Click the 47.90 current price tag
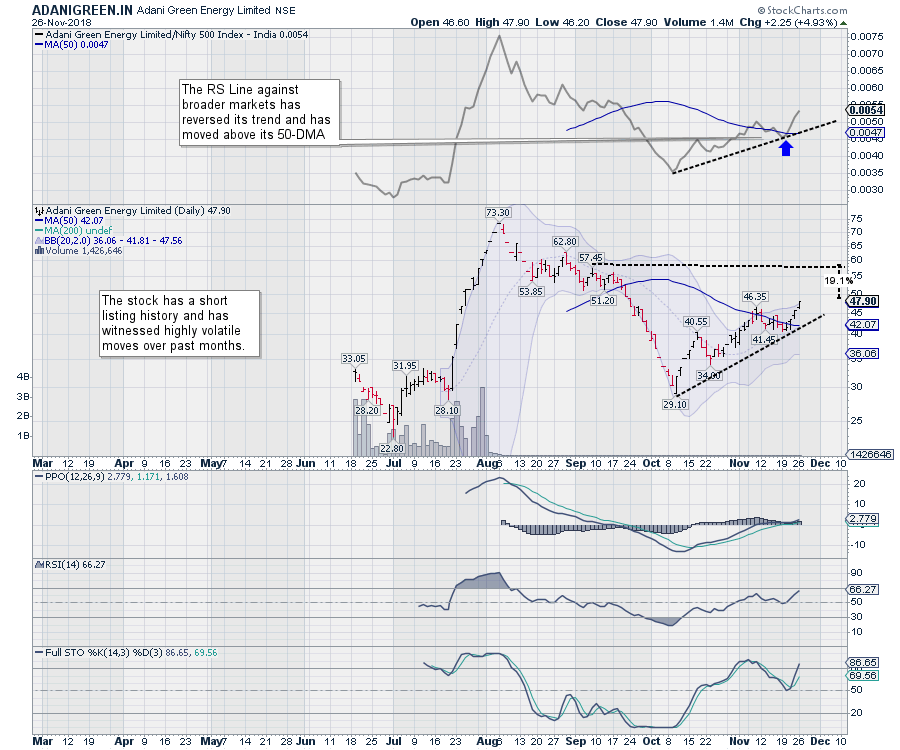 pyautogui.click(x=863, y=302)
